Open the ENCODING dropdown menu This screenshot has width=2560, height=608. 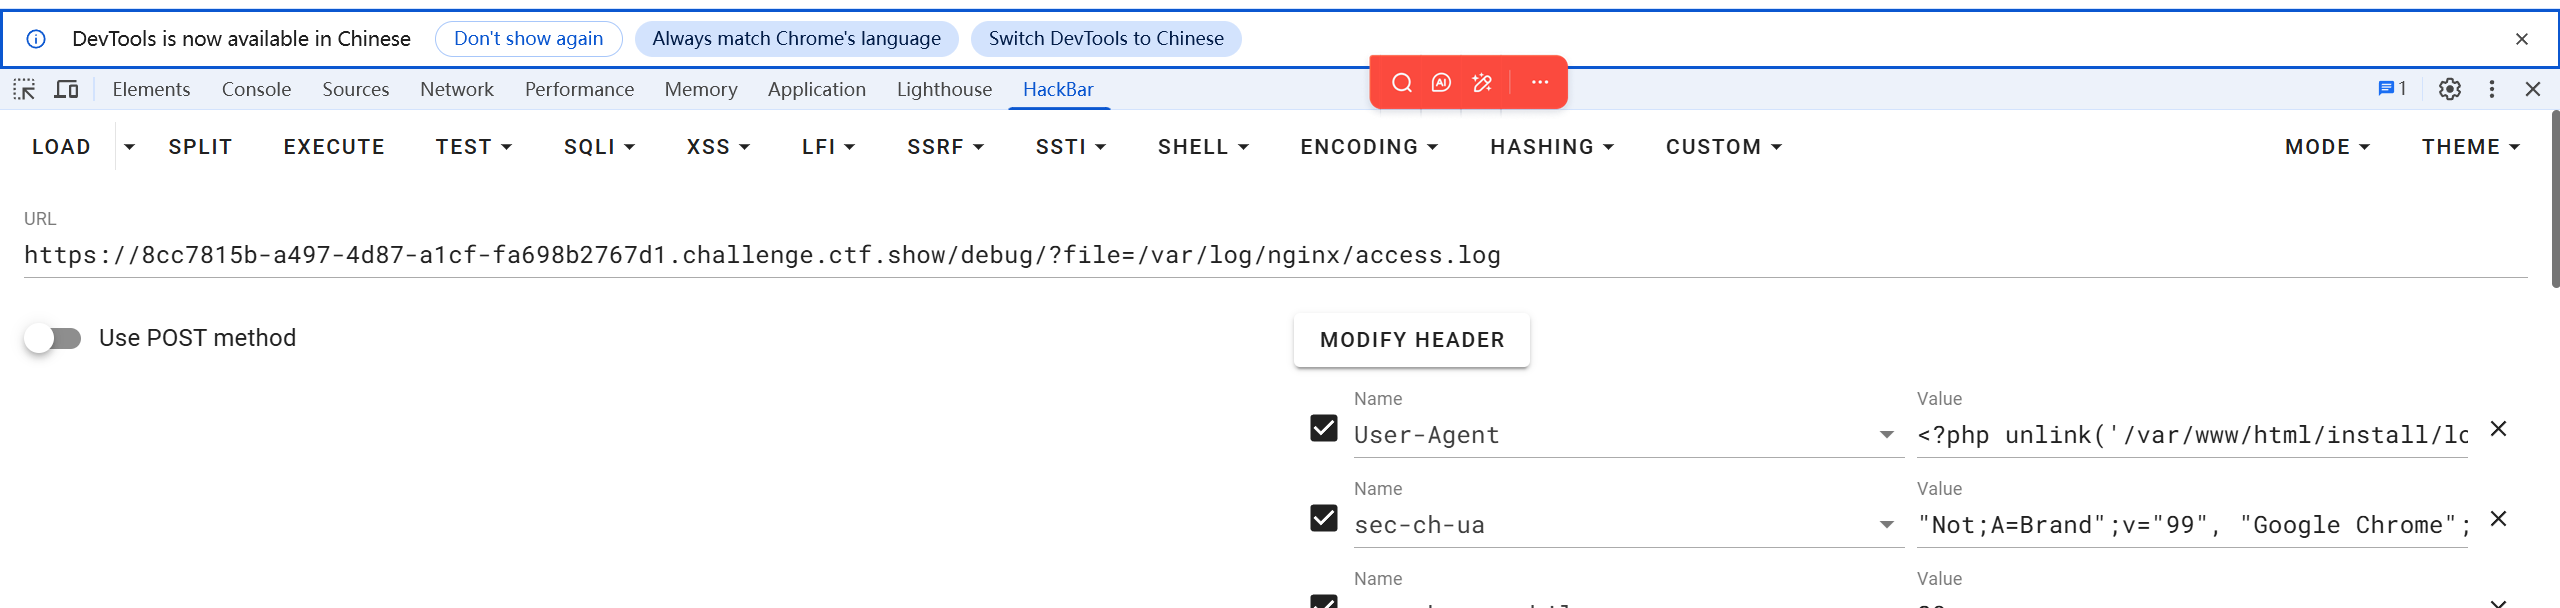(1368, 147)
